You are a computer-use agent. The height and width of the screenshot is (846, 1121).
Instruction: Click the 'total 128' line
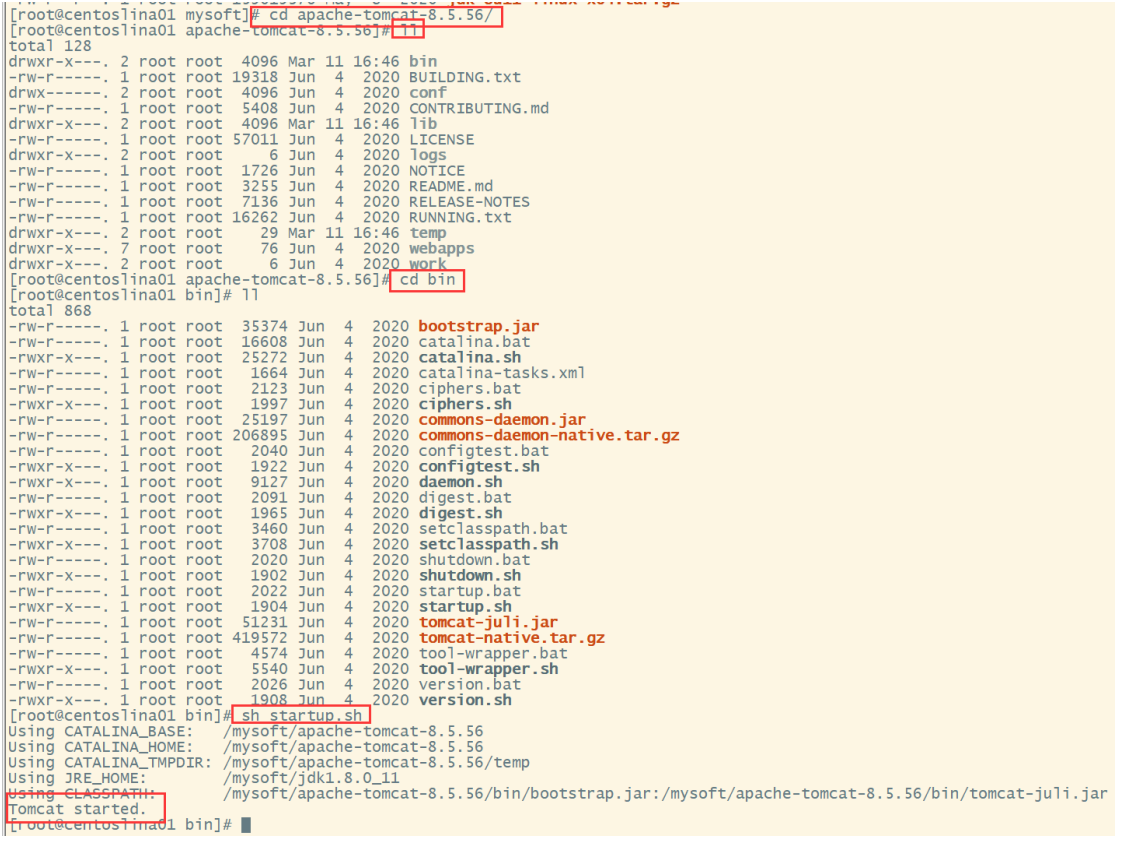(x=50, y=46)
